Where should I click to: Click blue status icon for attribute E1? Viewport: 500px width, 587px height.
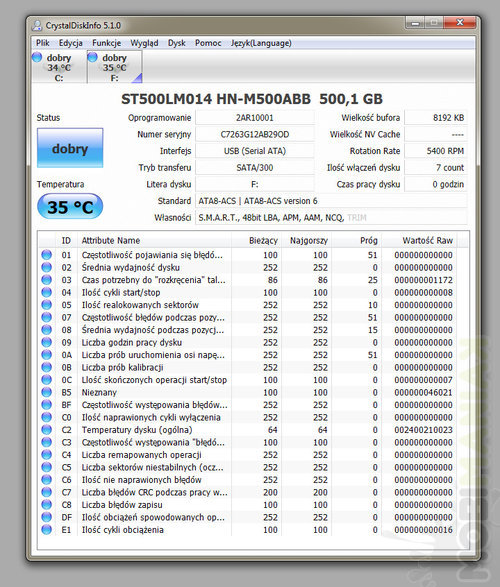click(47, 529)
